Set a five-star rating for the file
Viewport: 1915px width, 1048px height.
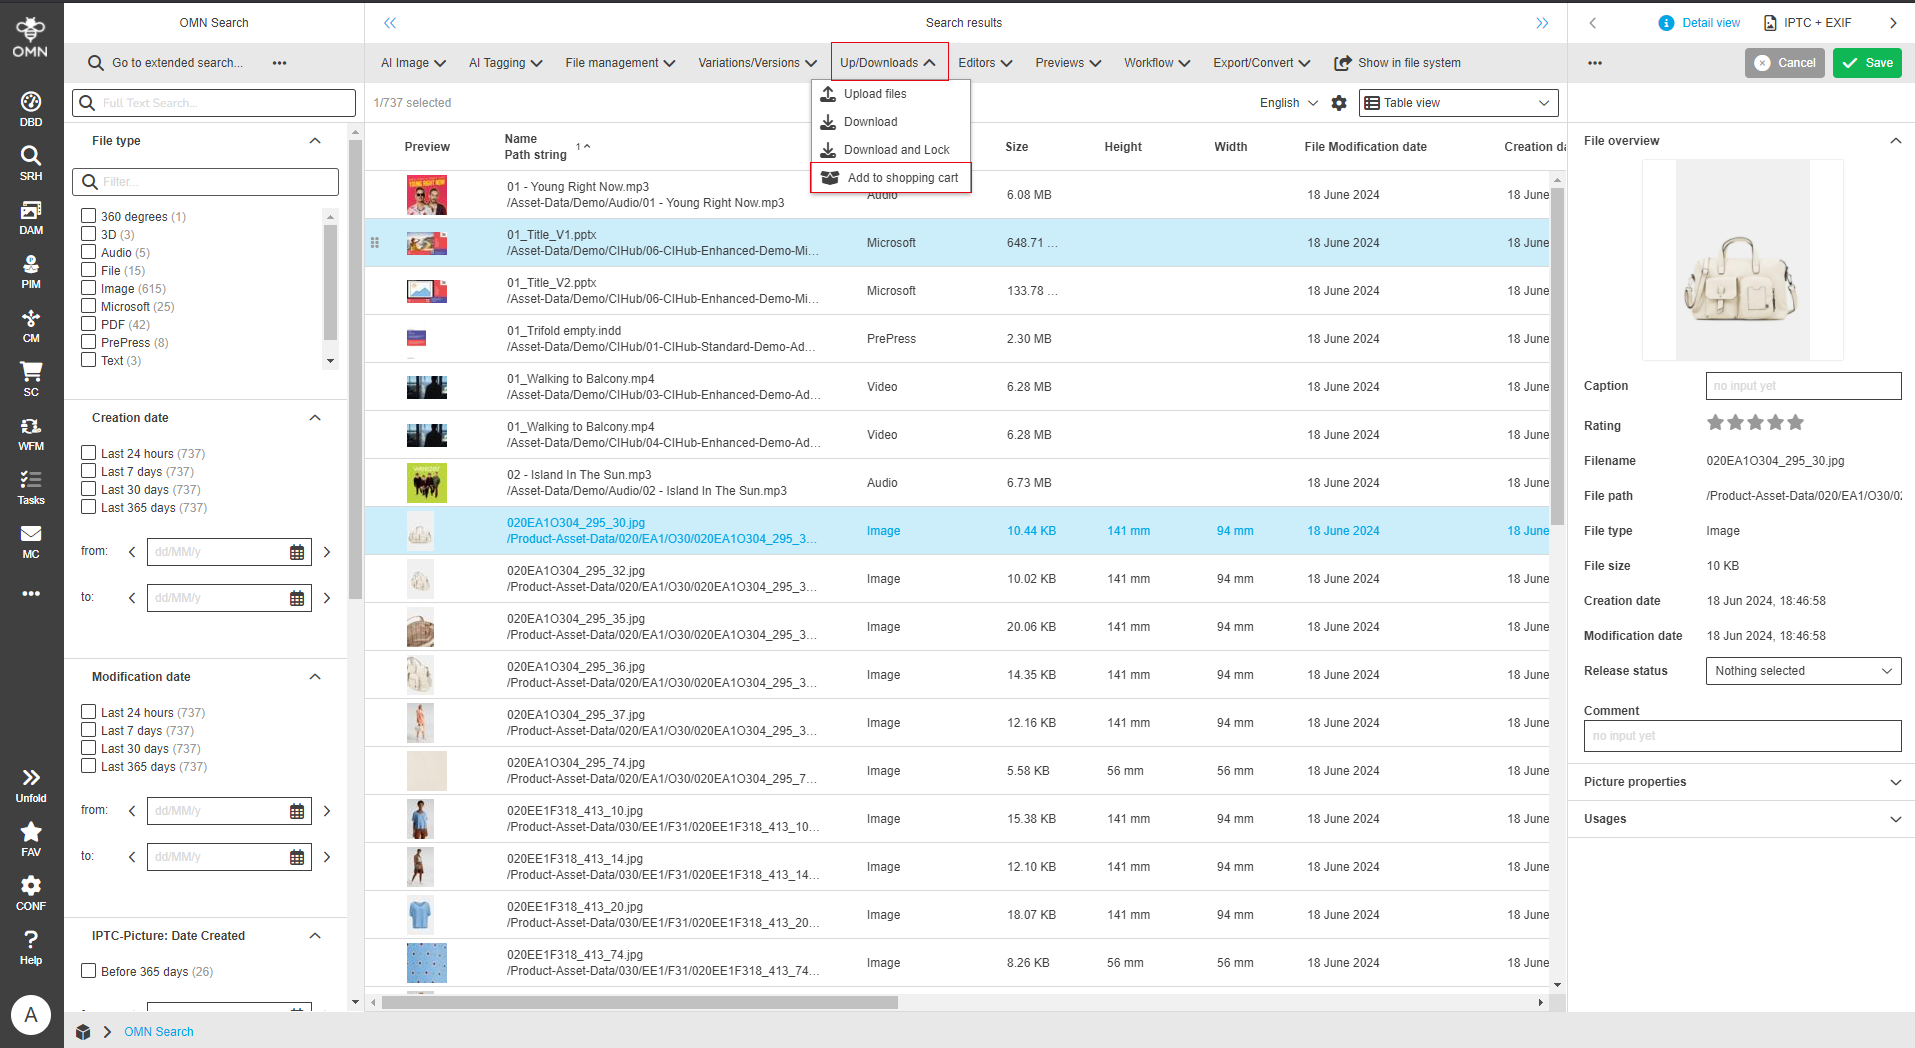coord(1797,422)
